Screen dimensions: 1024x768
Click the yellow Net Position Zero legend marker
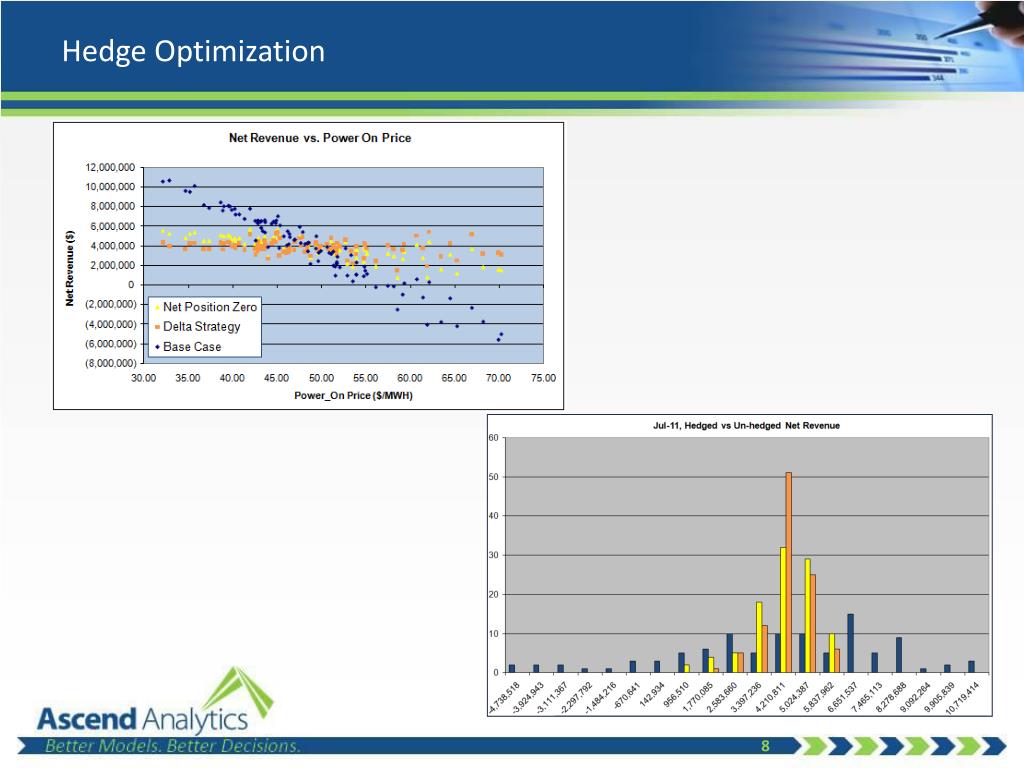click(x=157, y=308)
